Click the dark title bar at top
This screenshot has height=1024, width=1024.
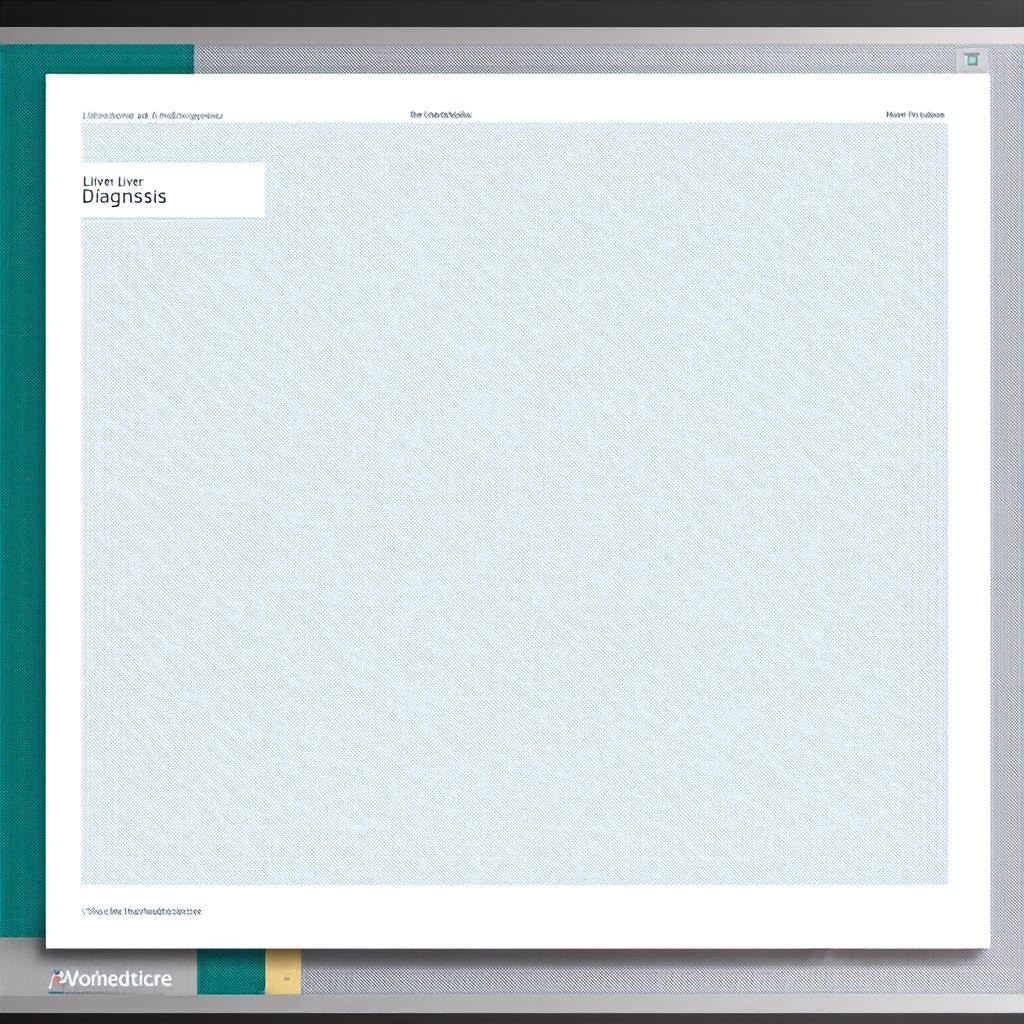[x=512, y=13]
